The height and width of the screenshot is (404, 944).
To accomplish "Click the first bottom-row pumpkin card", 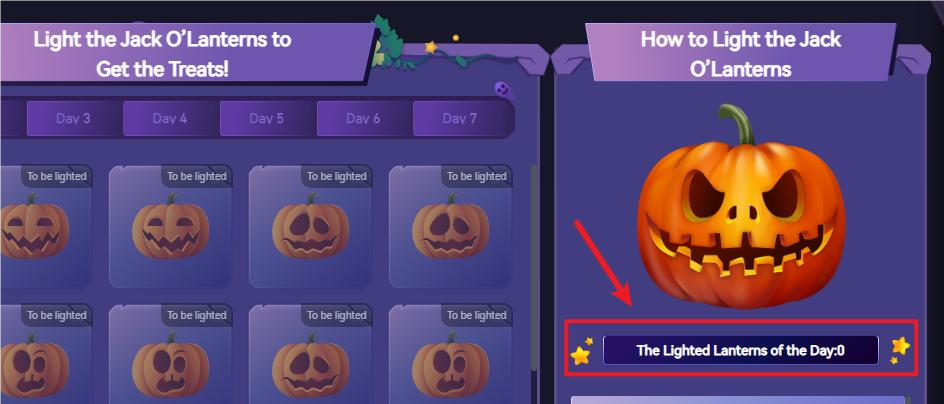I will pyautogui.click(x=46, y=354).
